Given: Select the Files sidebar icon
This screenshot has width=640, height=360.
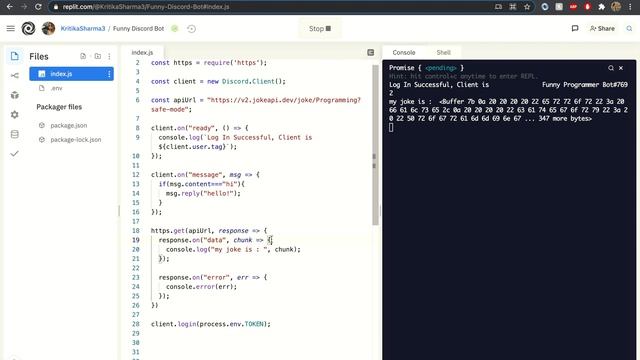Looking at the screenshot, I should point(15,56).
